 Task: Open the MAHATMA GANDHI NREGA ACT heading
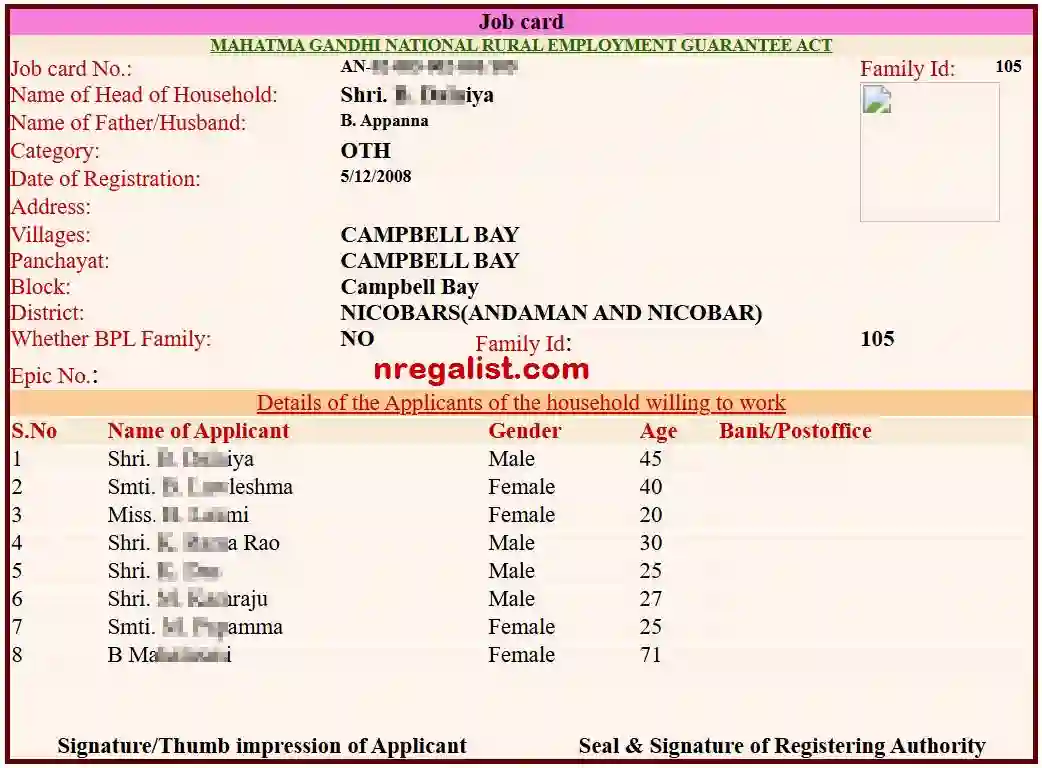point(521,45)
